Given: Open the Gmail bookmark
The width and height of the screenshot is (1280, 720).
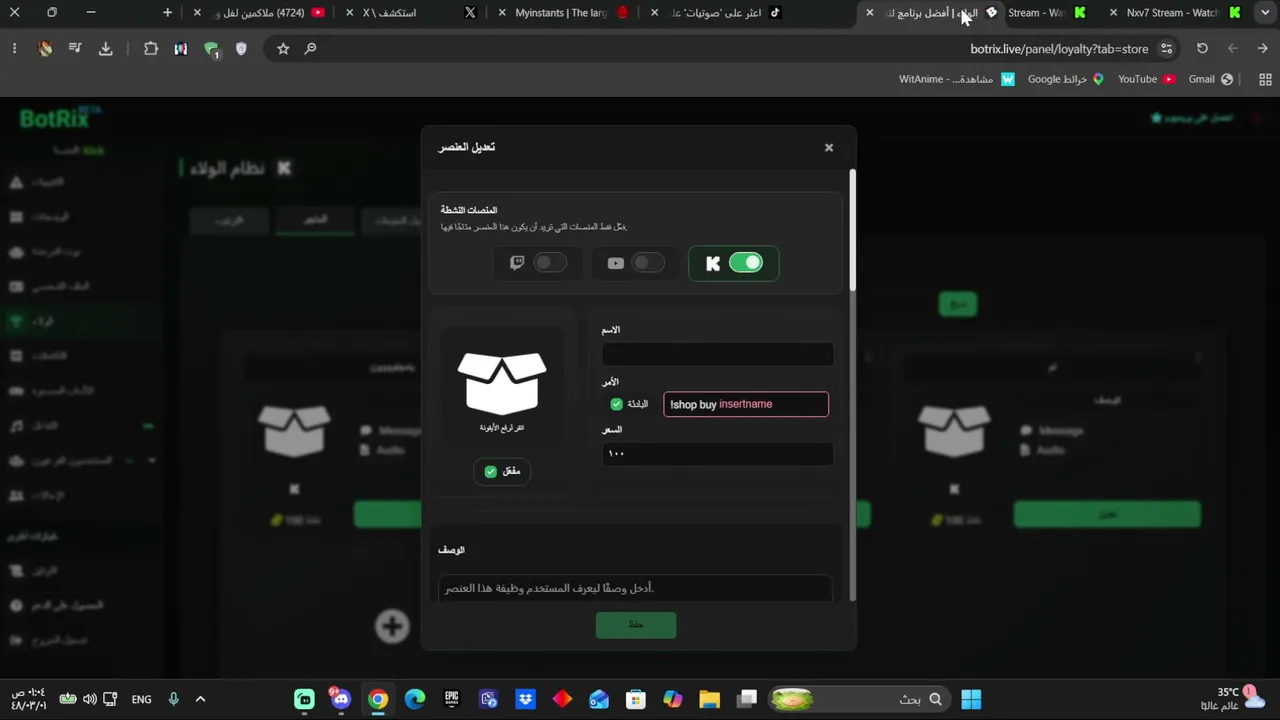Looking at the screenshot, I should point(1210,79).
